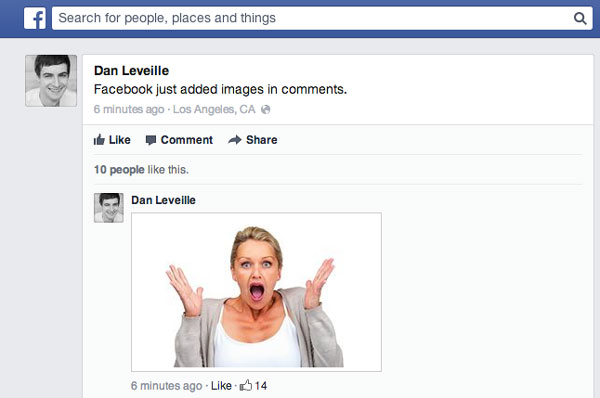Open Dan Leveille's large profile picture

[x=51, y=81]
